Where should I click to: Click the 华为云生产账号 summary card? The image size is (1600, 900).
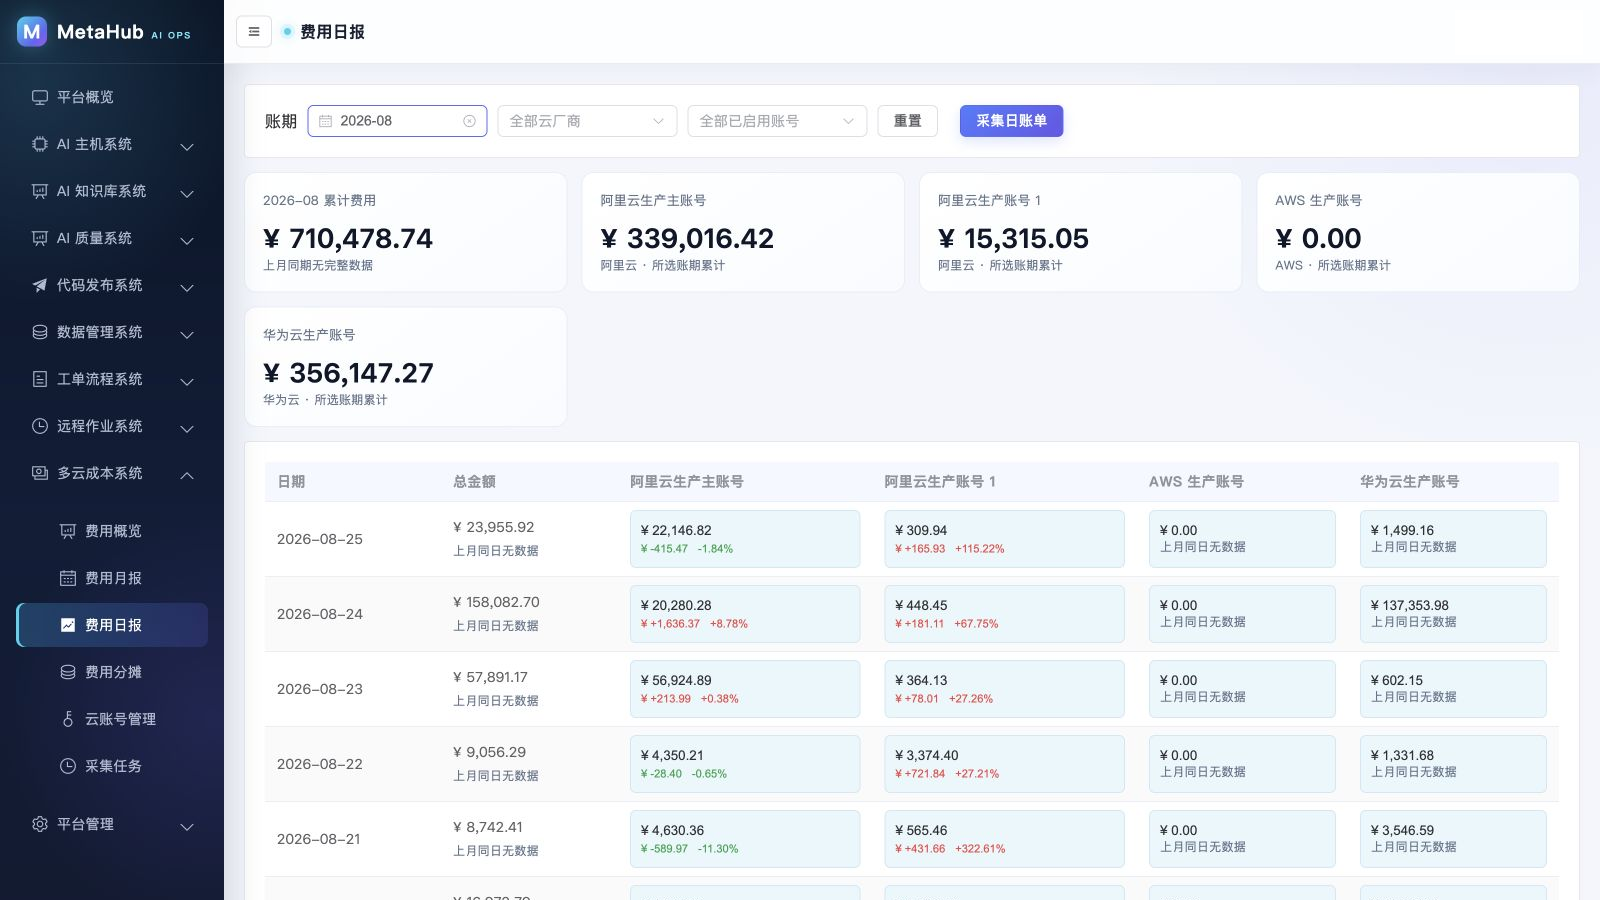pyautogui.click(x=406, y=367)
